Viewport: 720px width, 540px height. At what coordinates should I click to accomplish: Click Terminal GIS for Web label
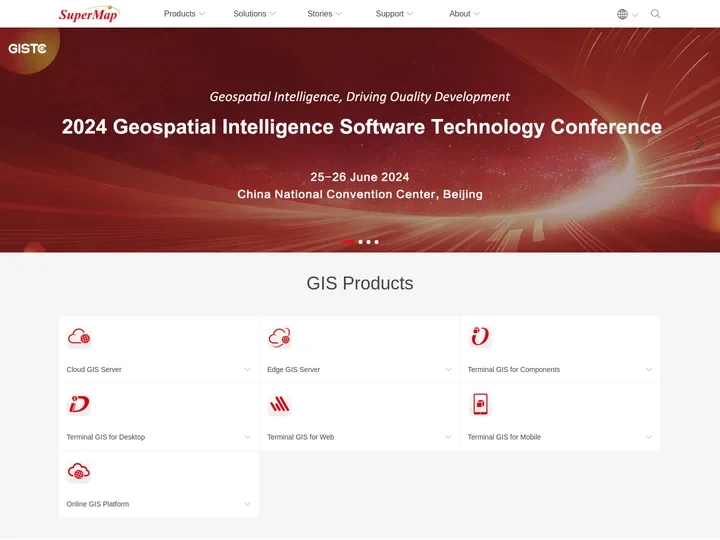coord(300,437)
